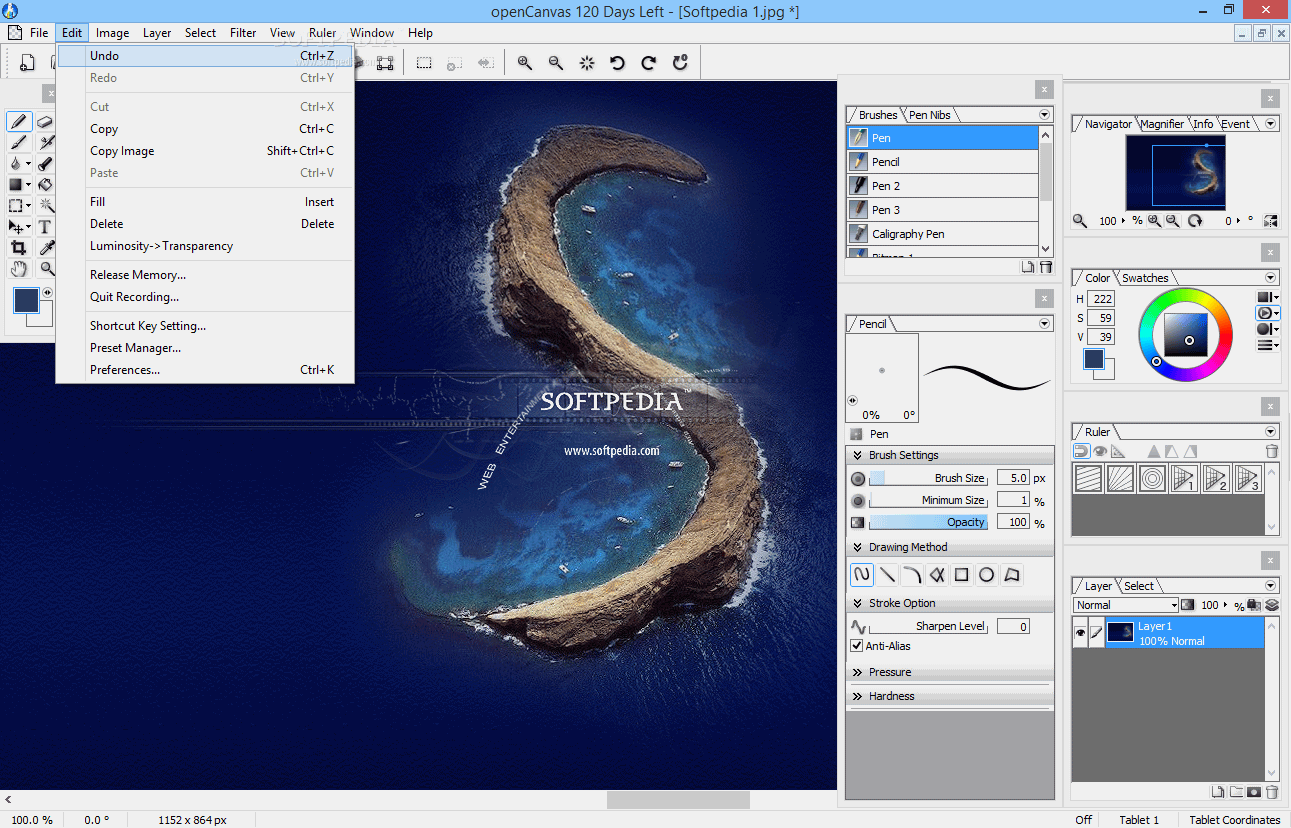Image resolution: width=1291 pixels, height=828 pixels.
Task: Open the Color panel options arrow
Action: coord(1271,278)
